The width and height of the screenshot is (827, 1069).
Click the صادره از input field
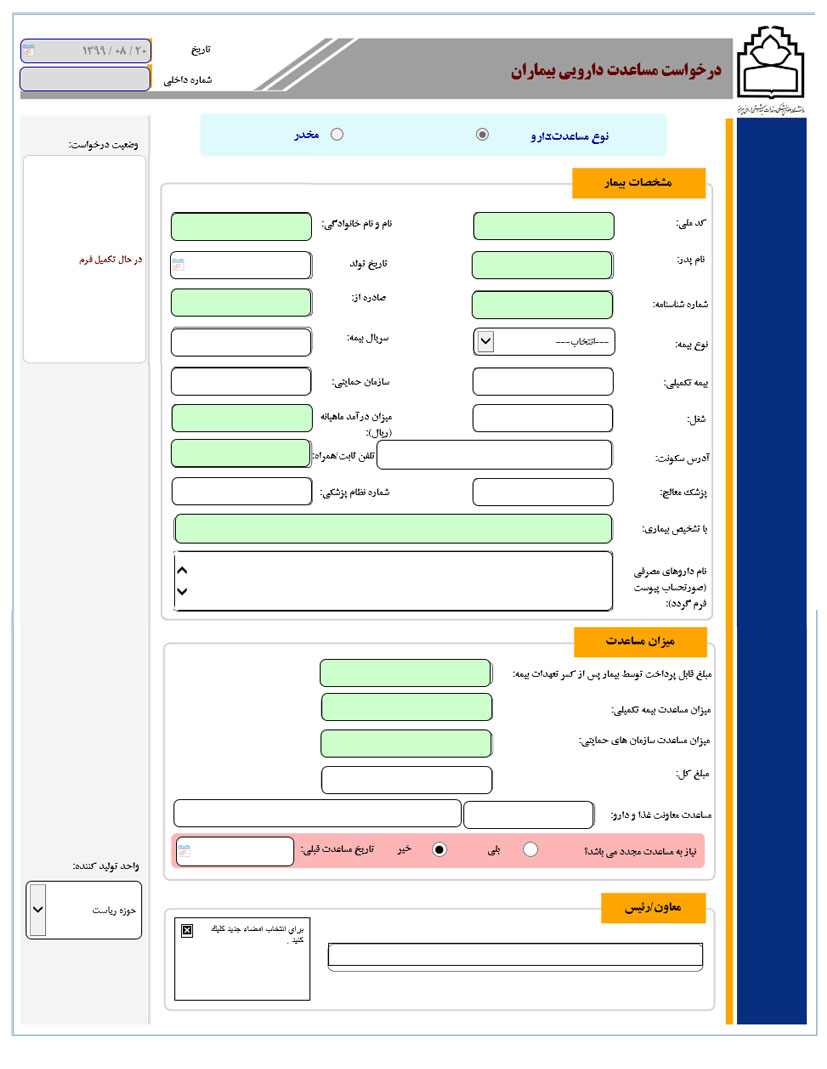(241, 303)
